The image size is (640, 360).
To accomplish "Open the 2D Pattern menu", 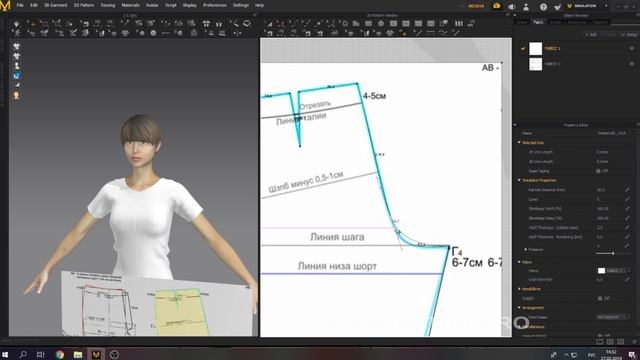I will coord(84,5).
